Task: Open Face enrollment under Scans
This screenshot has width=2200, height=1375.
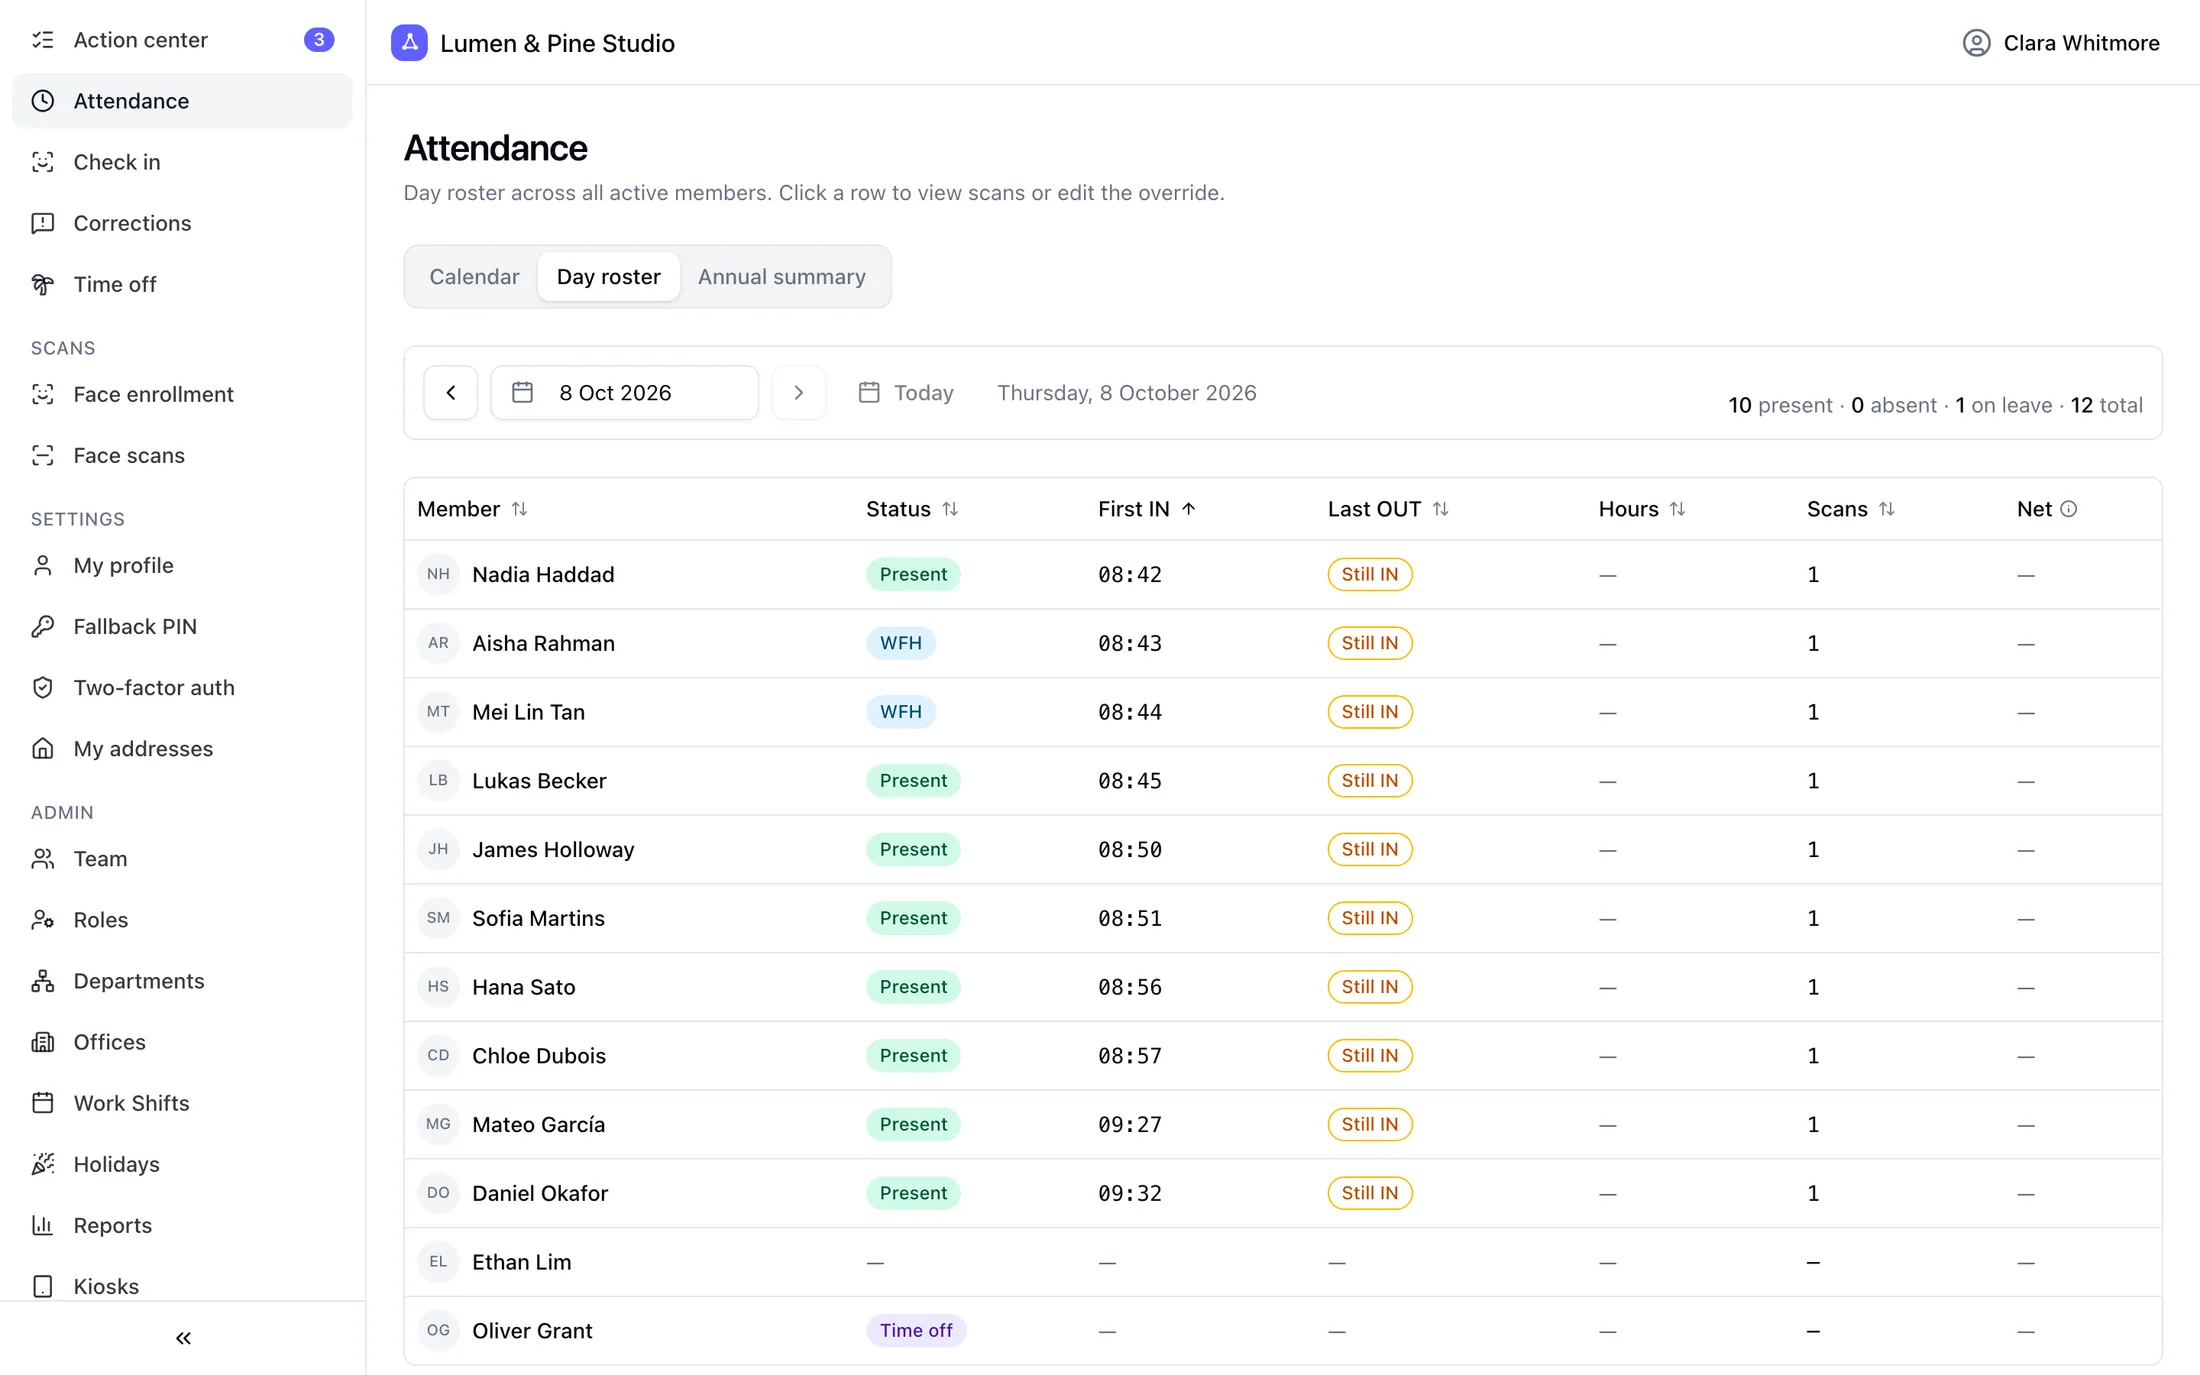Action: (x=182, y=394)
